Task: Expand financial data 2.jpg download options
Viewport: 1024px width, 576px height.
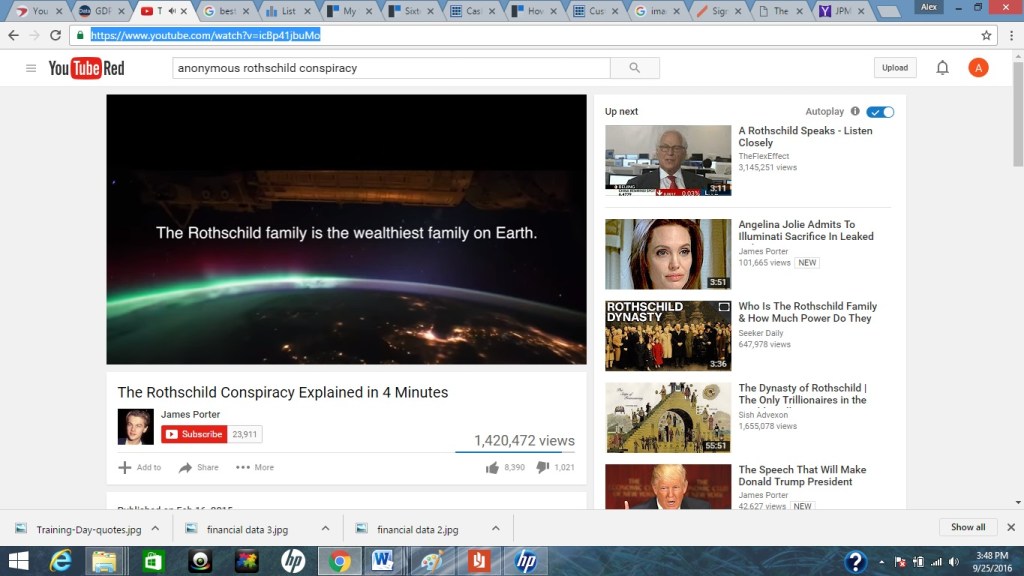Action: pyautogui.click(x=495, y=528)
